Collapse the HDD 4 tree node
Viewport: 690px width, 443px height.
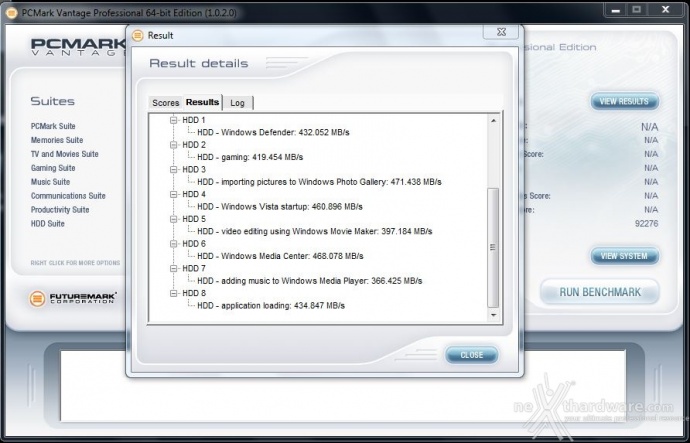coord(173,194)
